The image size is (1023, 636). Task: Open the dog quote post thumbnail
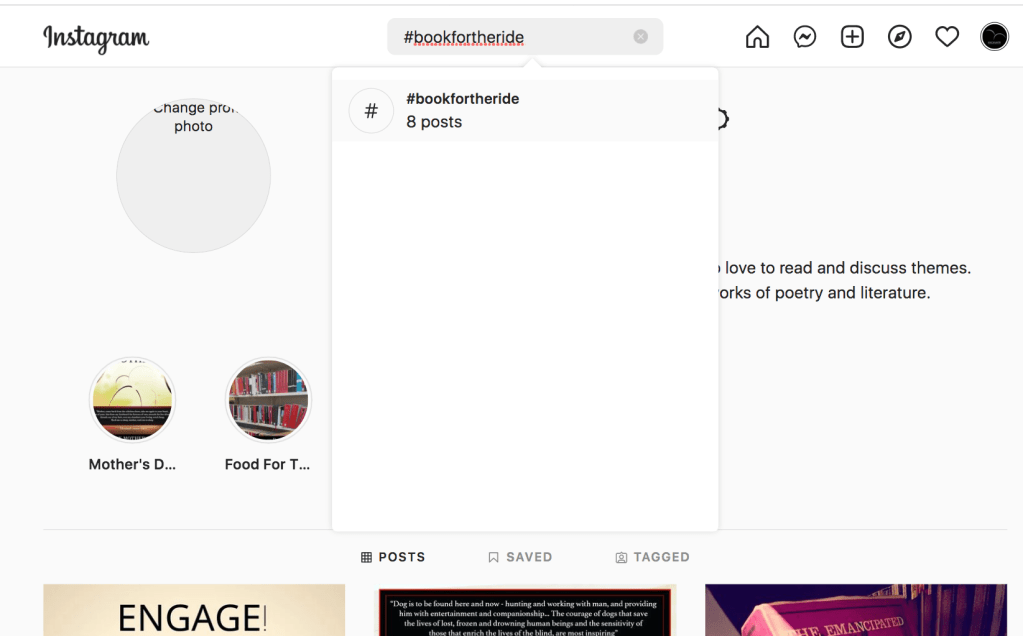525,611
